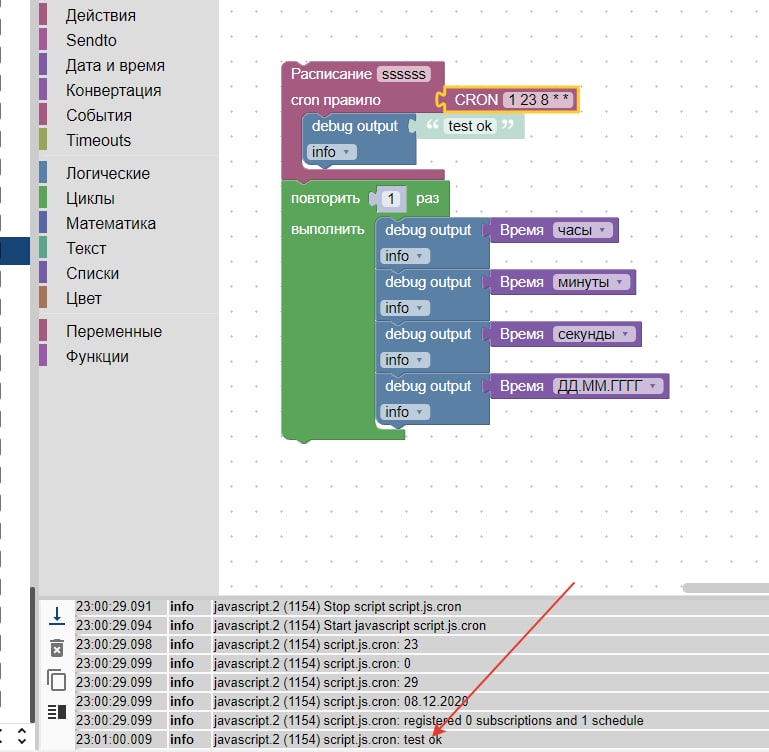This screenshot has width=769, height=752.
Task: Click log line Start javascript script.js.cron
Action: click(x=349, y=625)
